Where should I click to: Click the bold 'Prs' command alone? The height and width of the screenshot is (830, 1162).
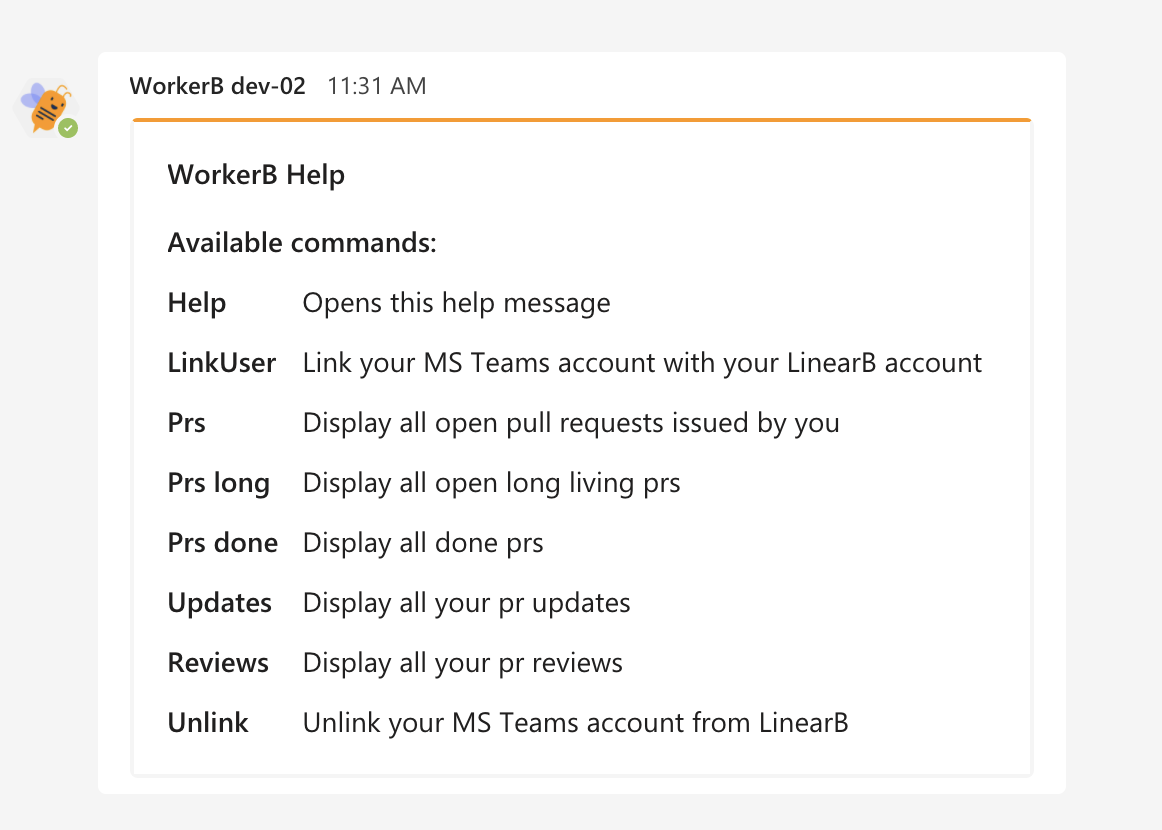click(187, 423)
